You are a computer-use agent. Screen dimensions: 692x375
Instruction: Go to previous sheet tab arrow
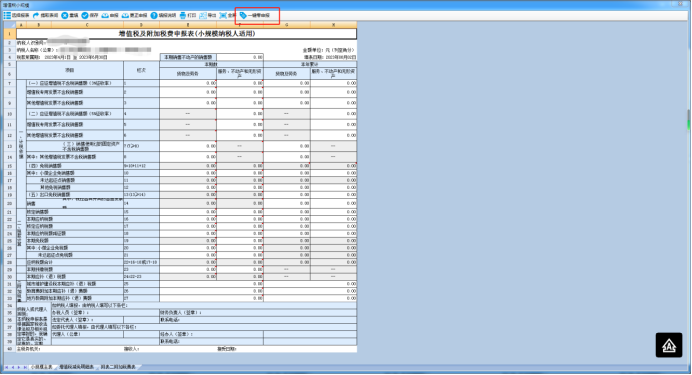(12, 367)
